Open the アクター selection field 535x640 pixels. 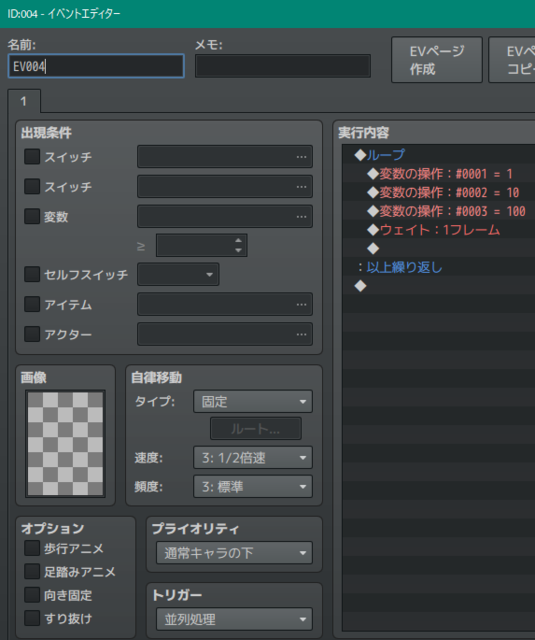[x=225, y=334]
